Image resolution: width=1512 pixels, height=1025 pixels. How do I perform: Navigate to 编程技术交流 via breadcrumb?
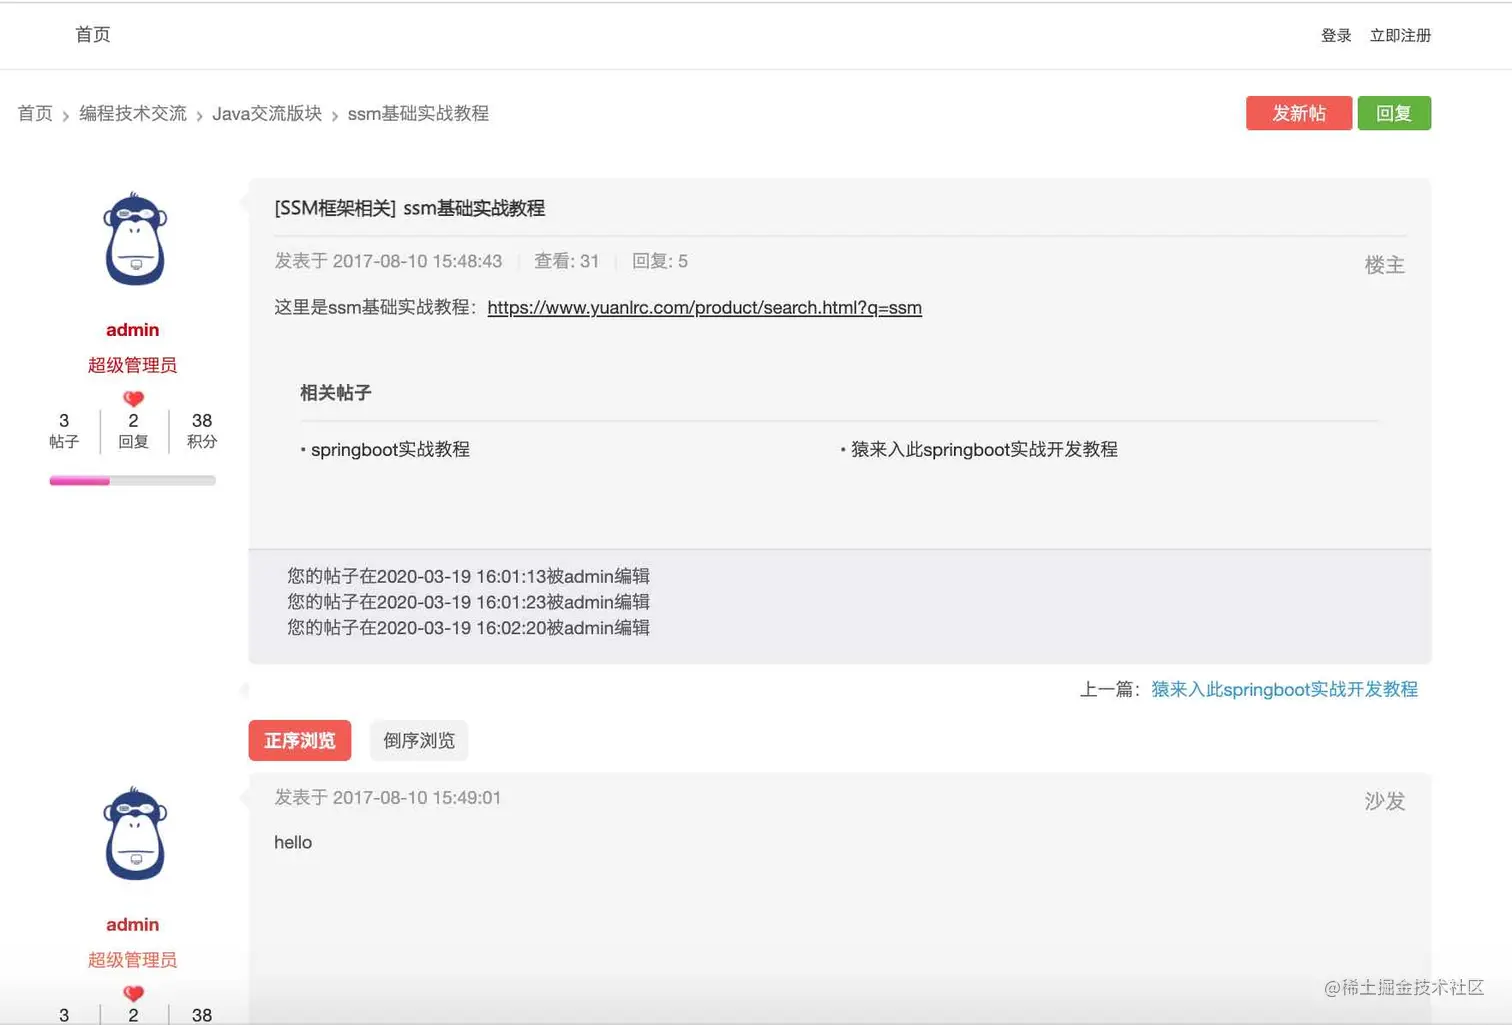[133, 113]
